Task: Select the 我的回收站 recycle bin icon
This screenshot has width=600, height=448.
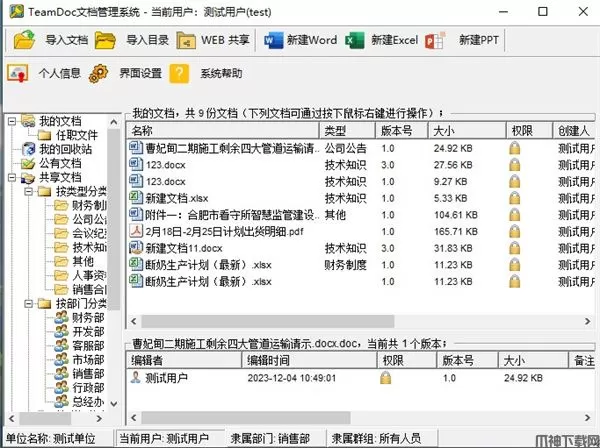Action: (x=28, y=149)
